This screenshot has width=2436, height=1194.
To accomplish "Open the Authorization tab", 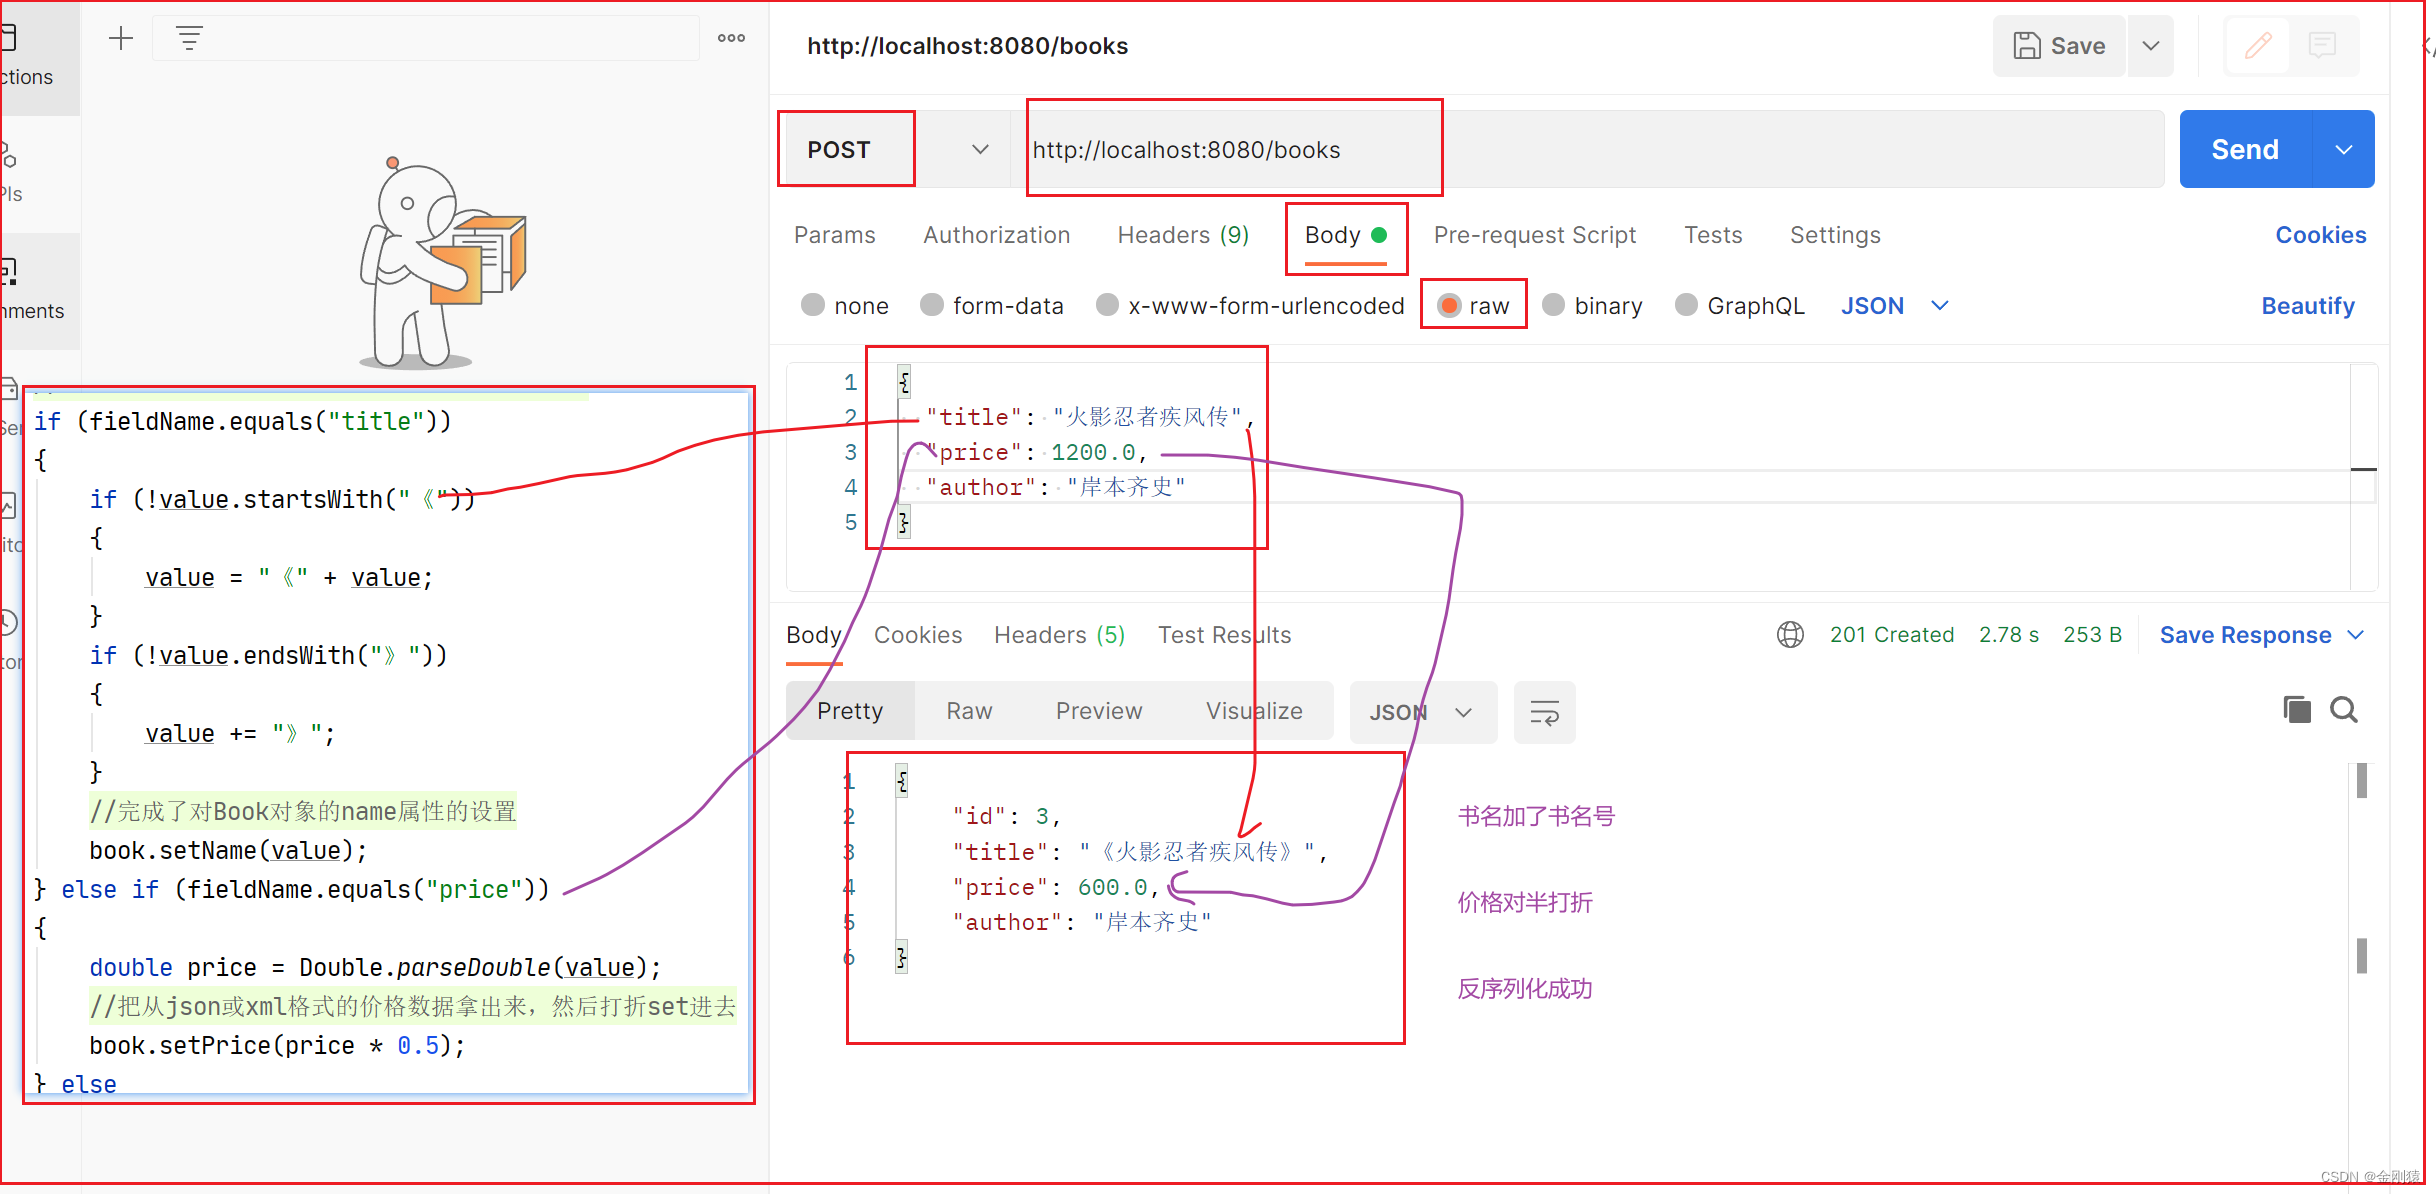I will click(994, 236).
